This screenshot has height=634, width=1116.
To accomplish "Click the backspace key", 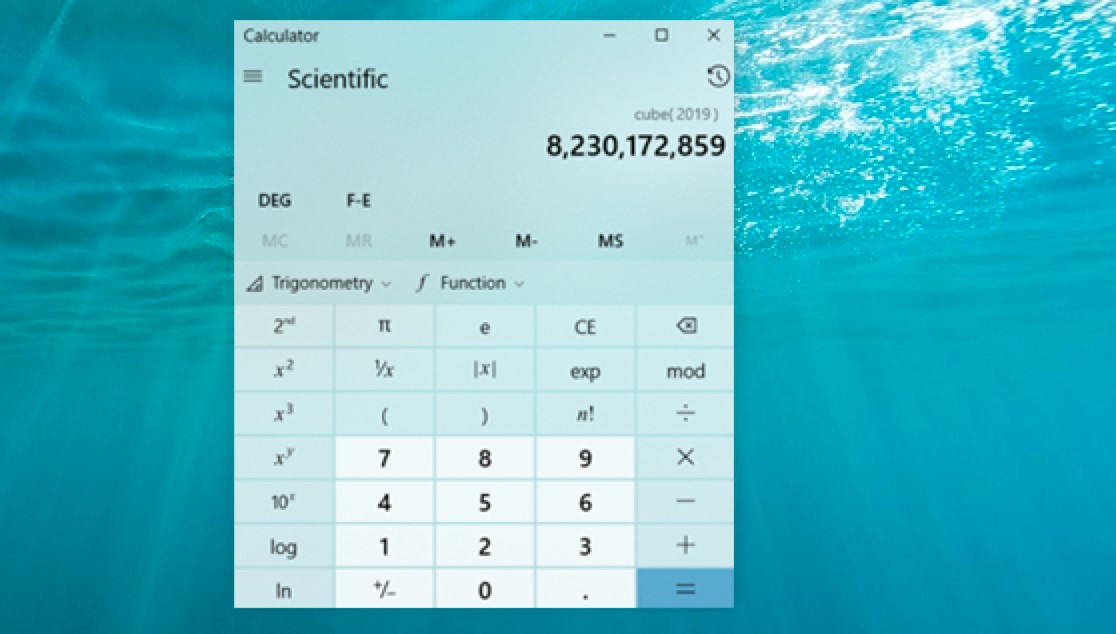I will (x=684, y=325).
